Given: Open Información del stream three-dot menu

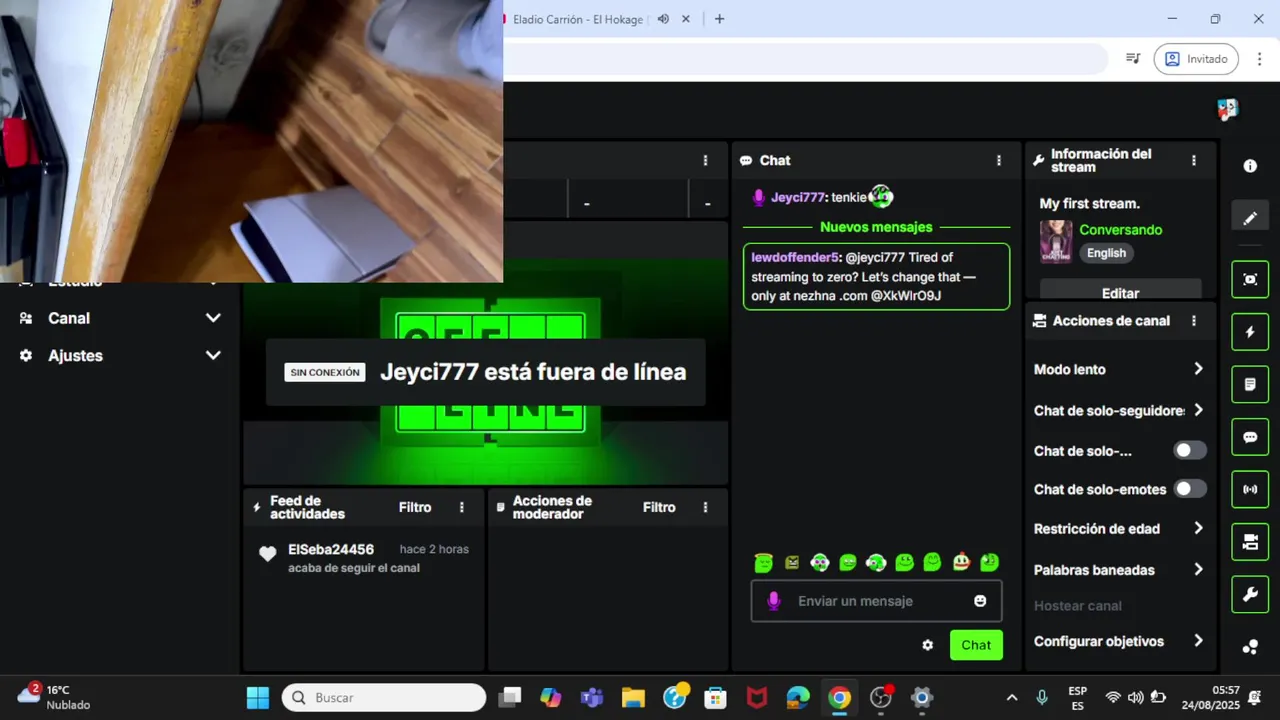Looking at the screenshot, I should pos(1193,160).
